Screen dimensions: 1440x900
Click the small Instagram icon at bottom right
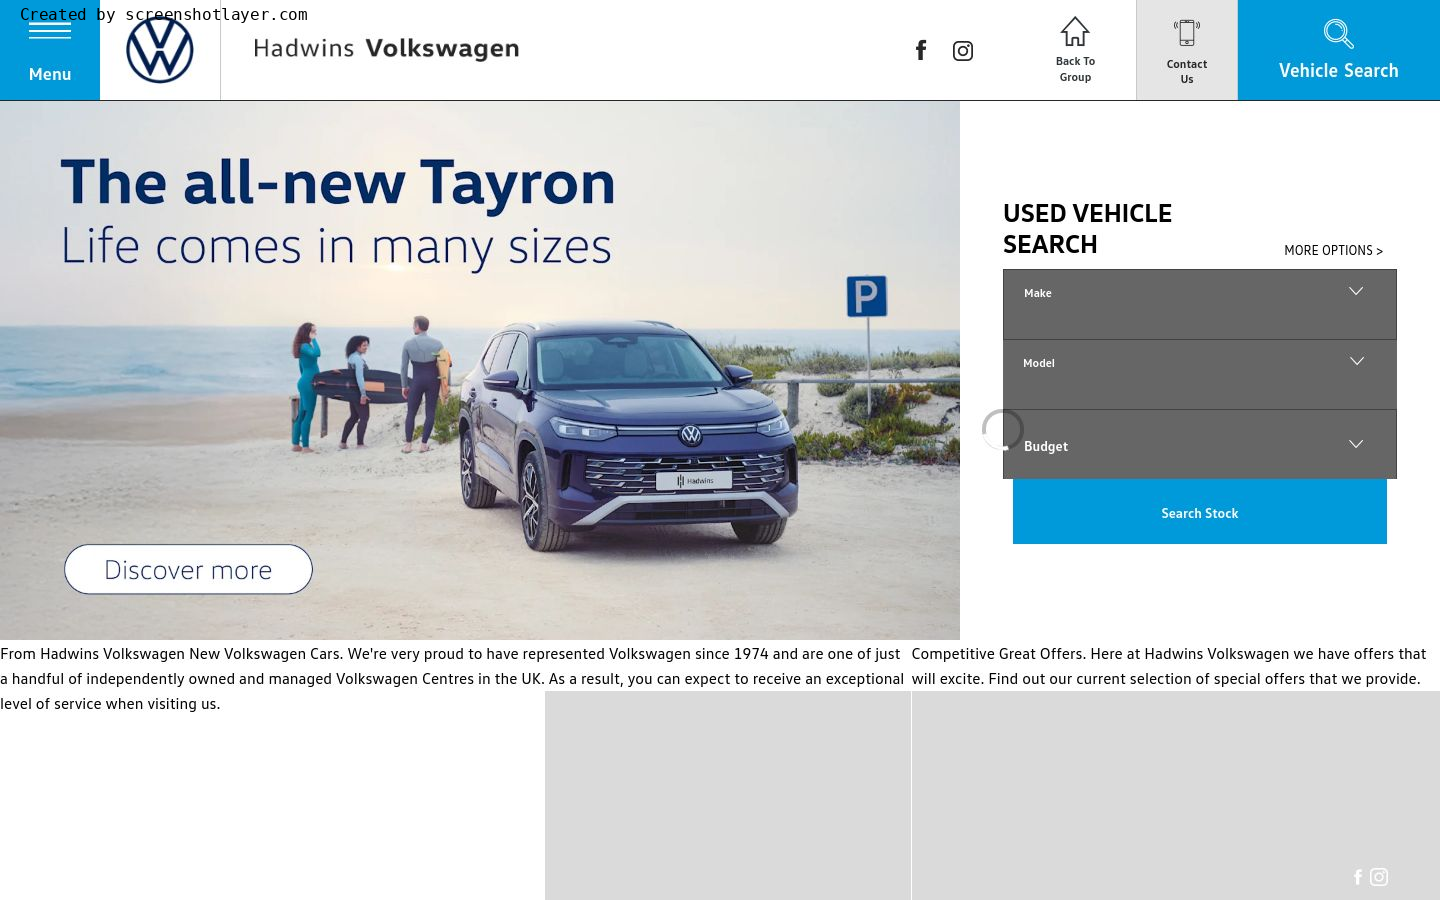(x=1379, y=877)
